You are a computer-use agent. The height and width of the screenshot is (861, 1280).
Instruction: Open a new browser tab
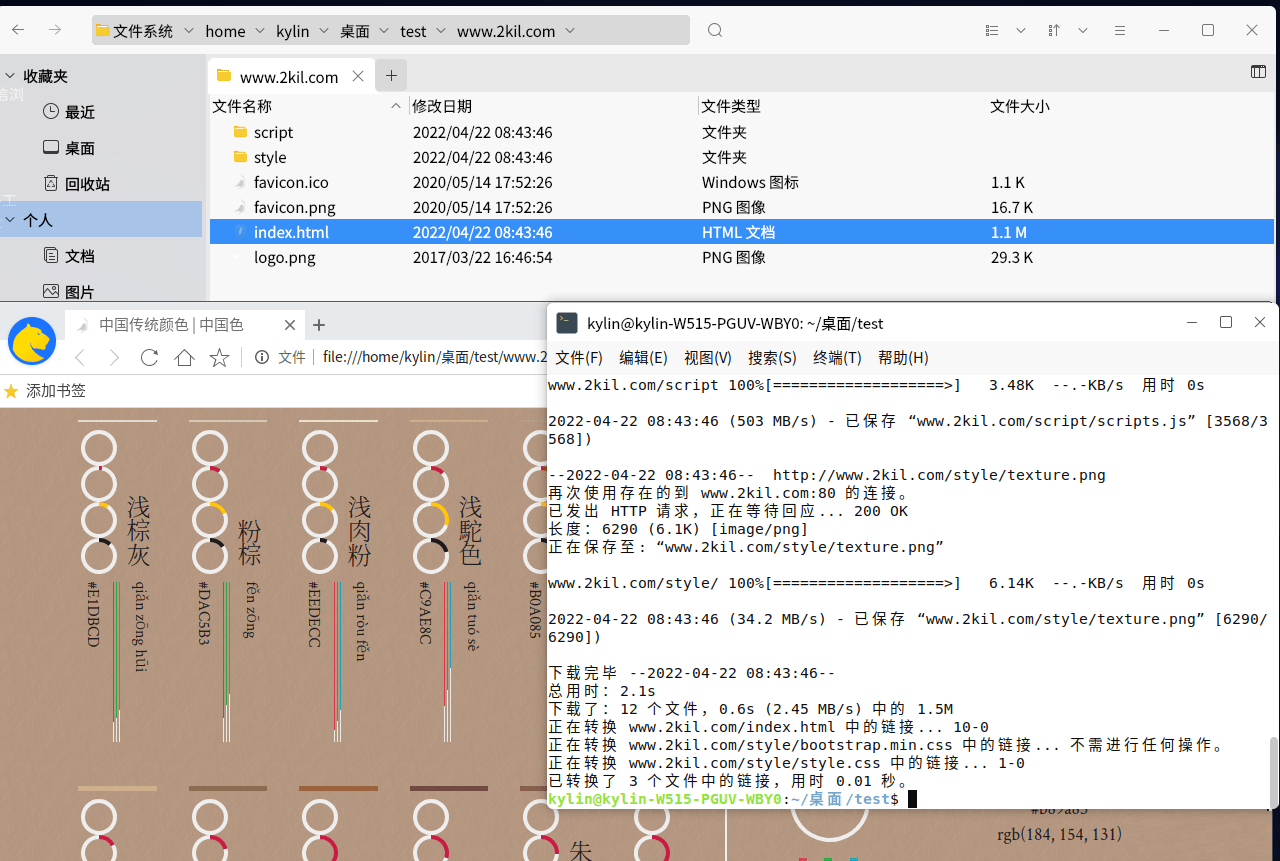point(319,325)
